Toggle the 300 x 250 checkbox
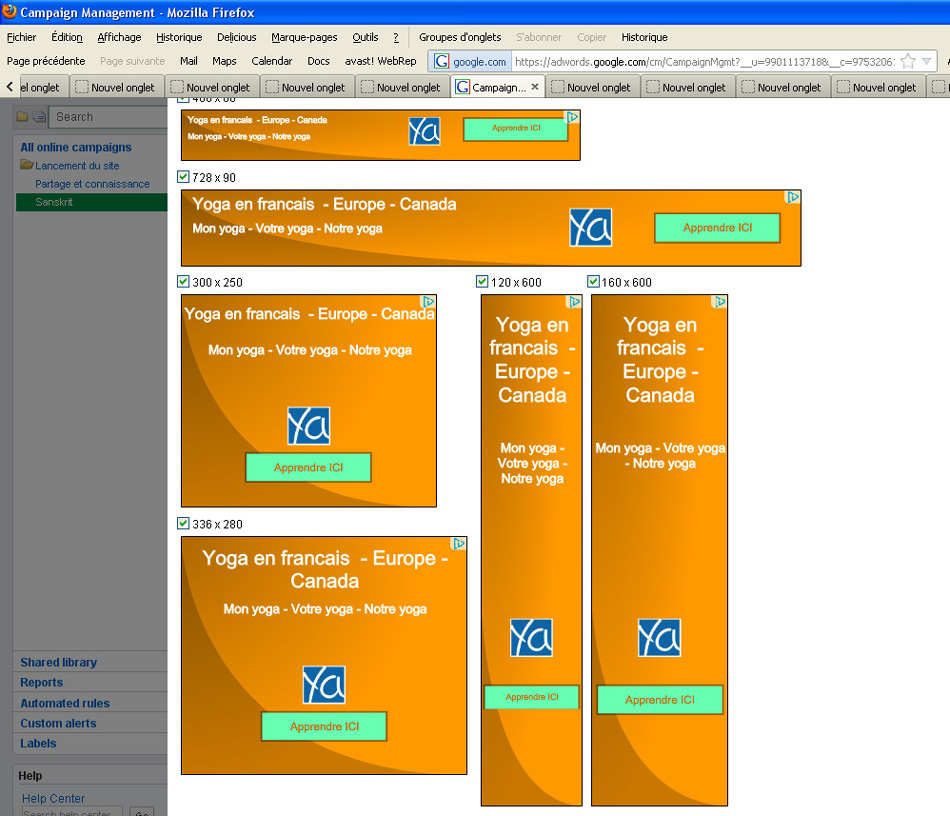This screenshot has height=816, width=950. click(183, 282)
